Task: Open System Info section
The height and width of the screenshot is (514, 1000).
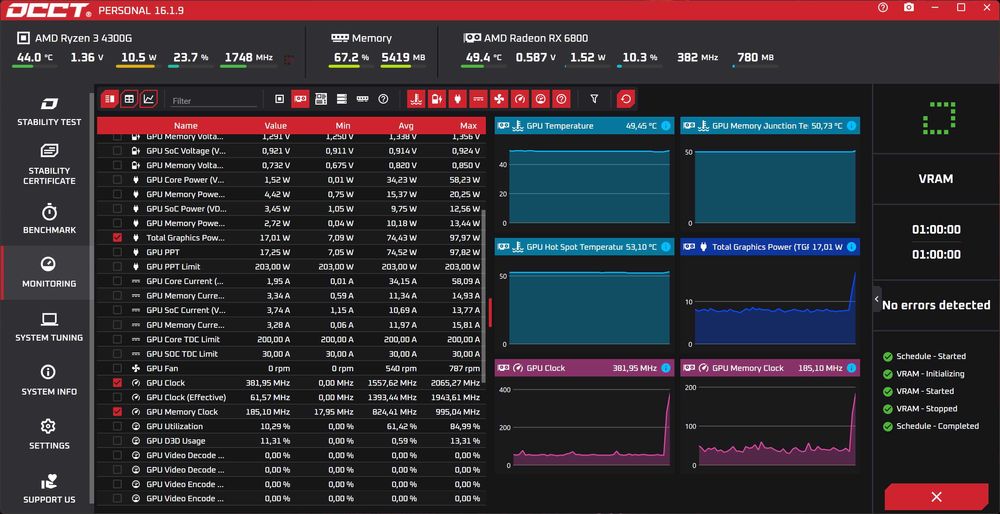Action: tap(49, 381)
